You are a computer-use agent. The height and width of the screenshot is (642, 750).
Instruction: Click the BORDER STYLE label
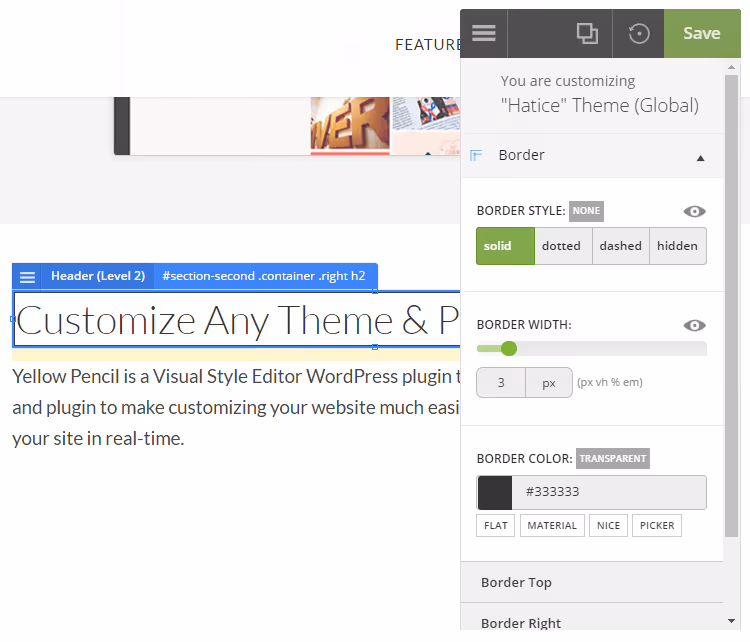521,211
